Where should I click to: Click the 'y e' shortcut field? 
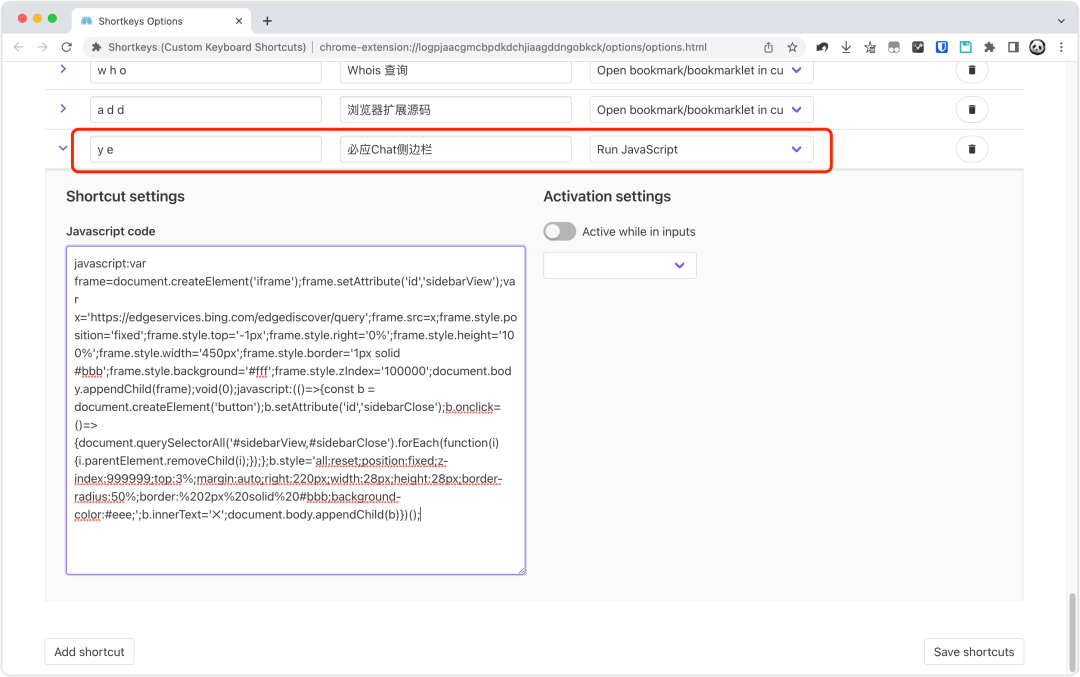pyautogui.click(x=206, y=149)
